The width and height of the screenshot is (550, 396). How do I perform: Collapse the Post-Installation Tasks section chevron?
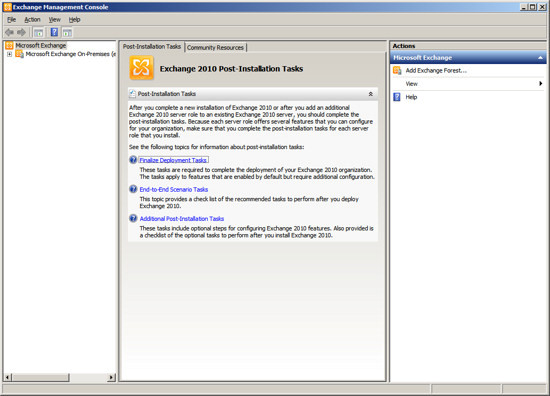tap(370, 94)
